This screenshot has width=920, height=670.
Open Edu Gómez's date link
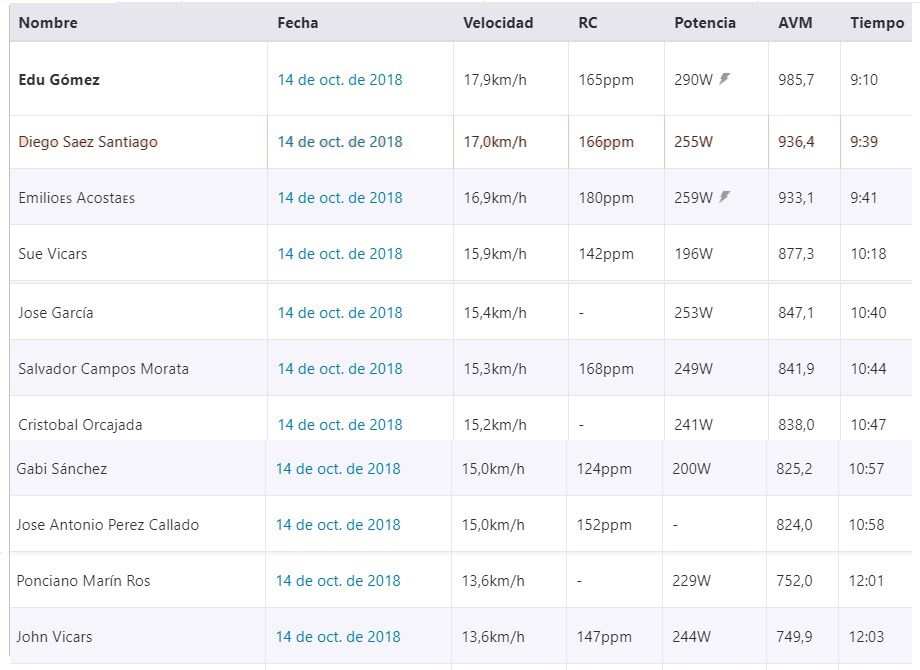(340, 80)
